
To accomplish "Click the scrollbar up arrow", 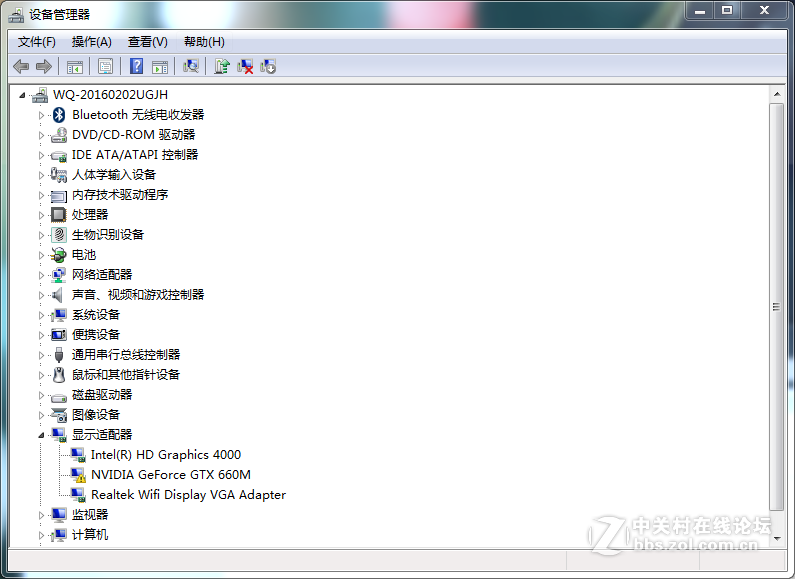I will click(776, 94).
